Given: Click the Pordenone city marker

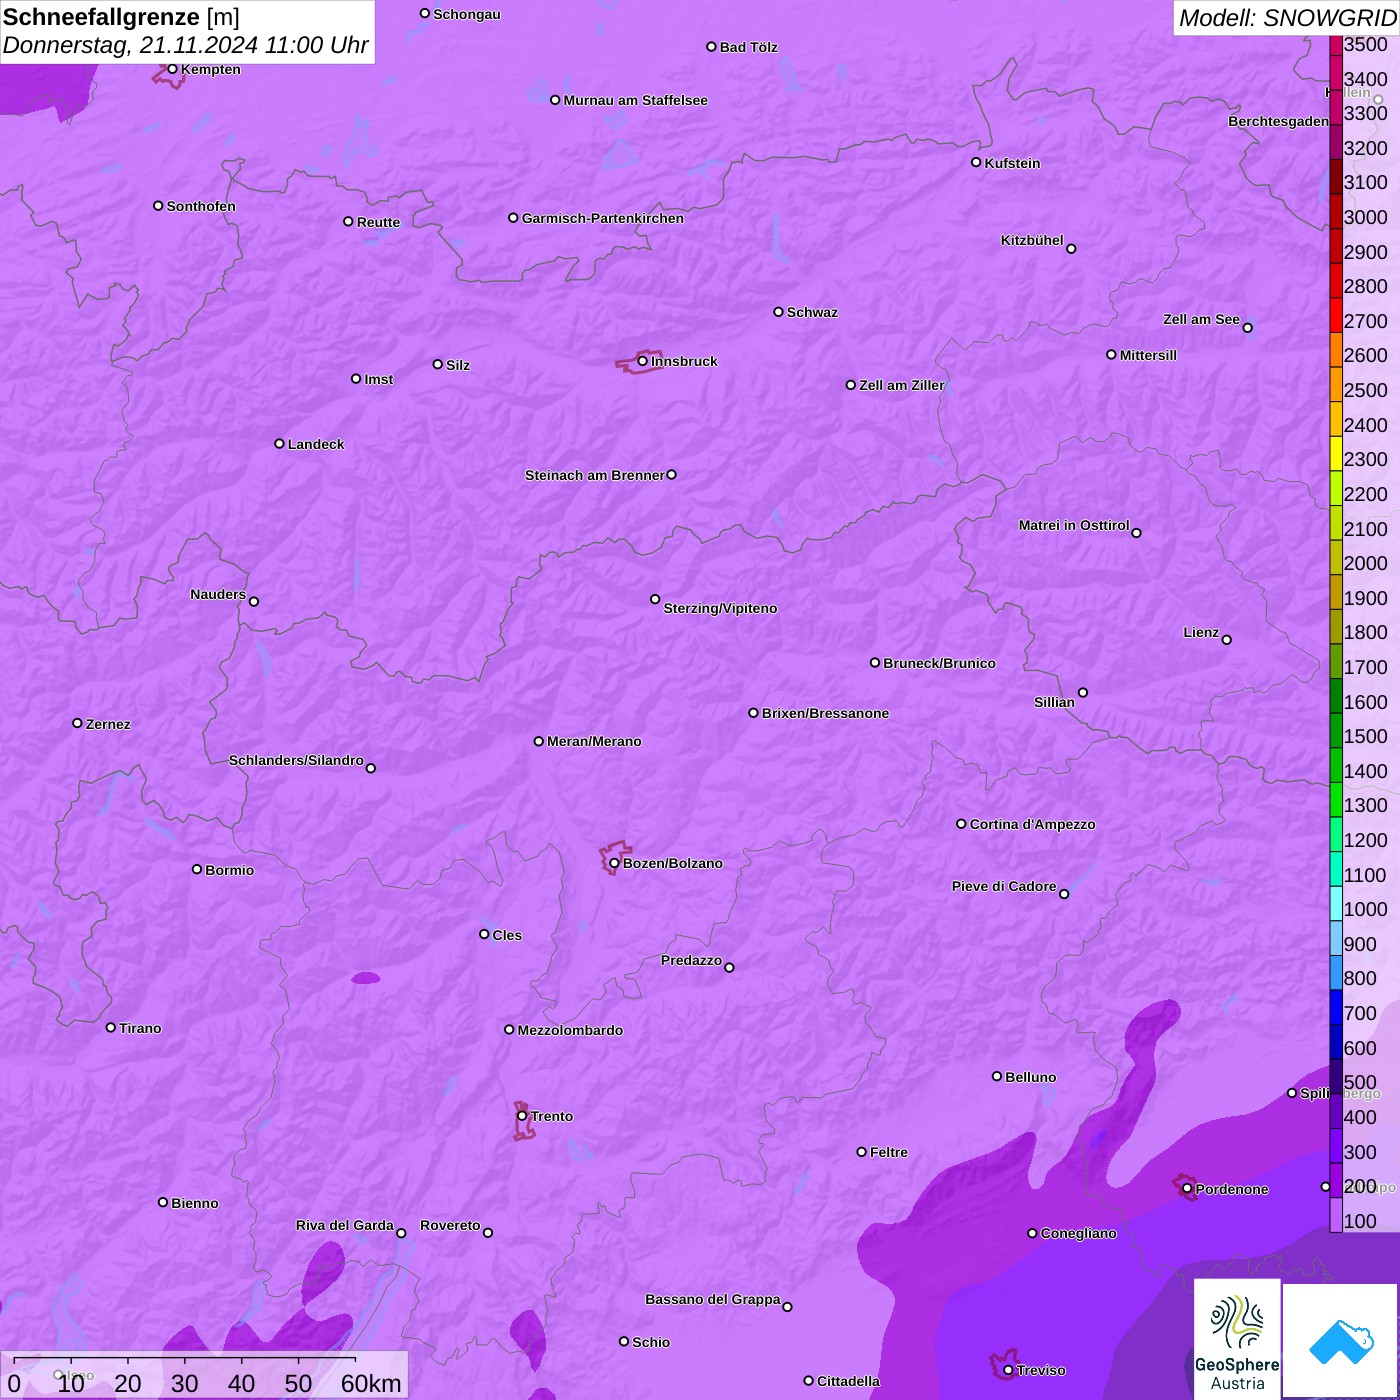Looking at the screenshot, I should pos(1188,1189).
